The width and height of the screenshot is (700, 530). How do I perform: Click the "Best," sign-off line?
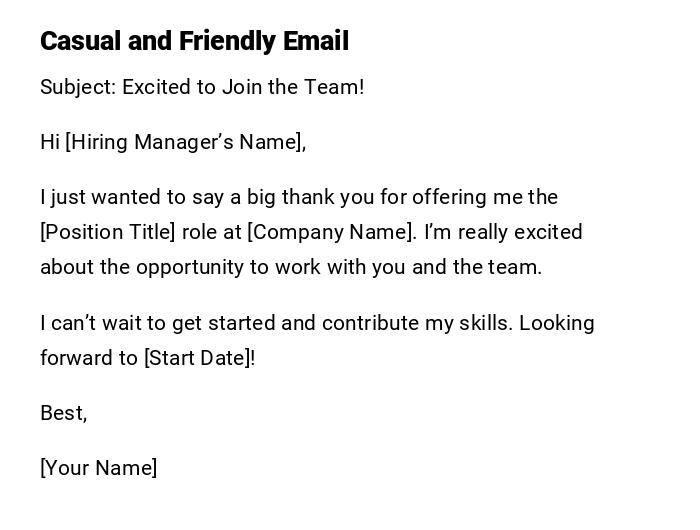(x=63, y=413)
